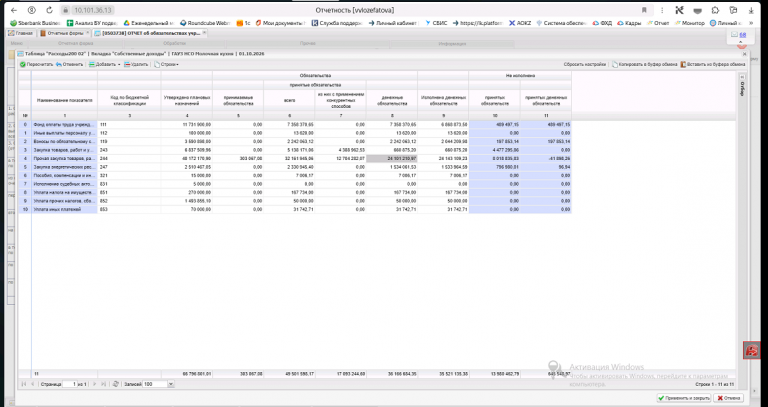Go to first page of table
Screen dimensions: 768x407
(24, 384)
